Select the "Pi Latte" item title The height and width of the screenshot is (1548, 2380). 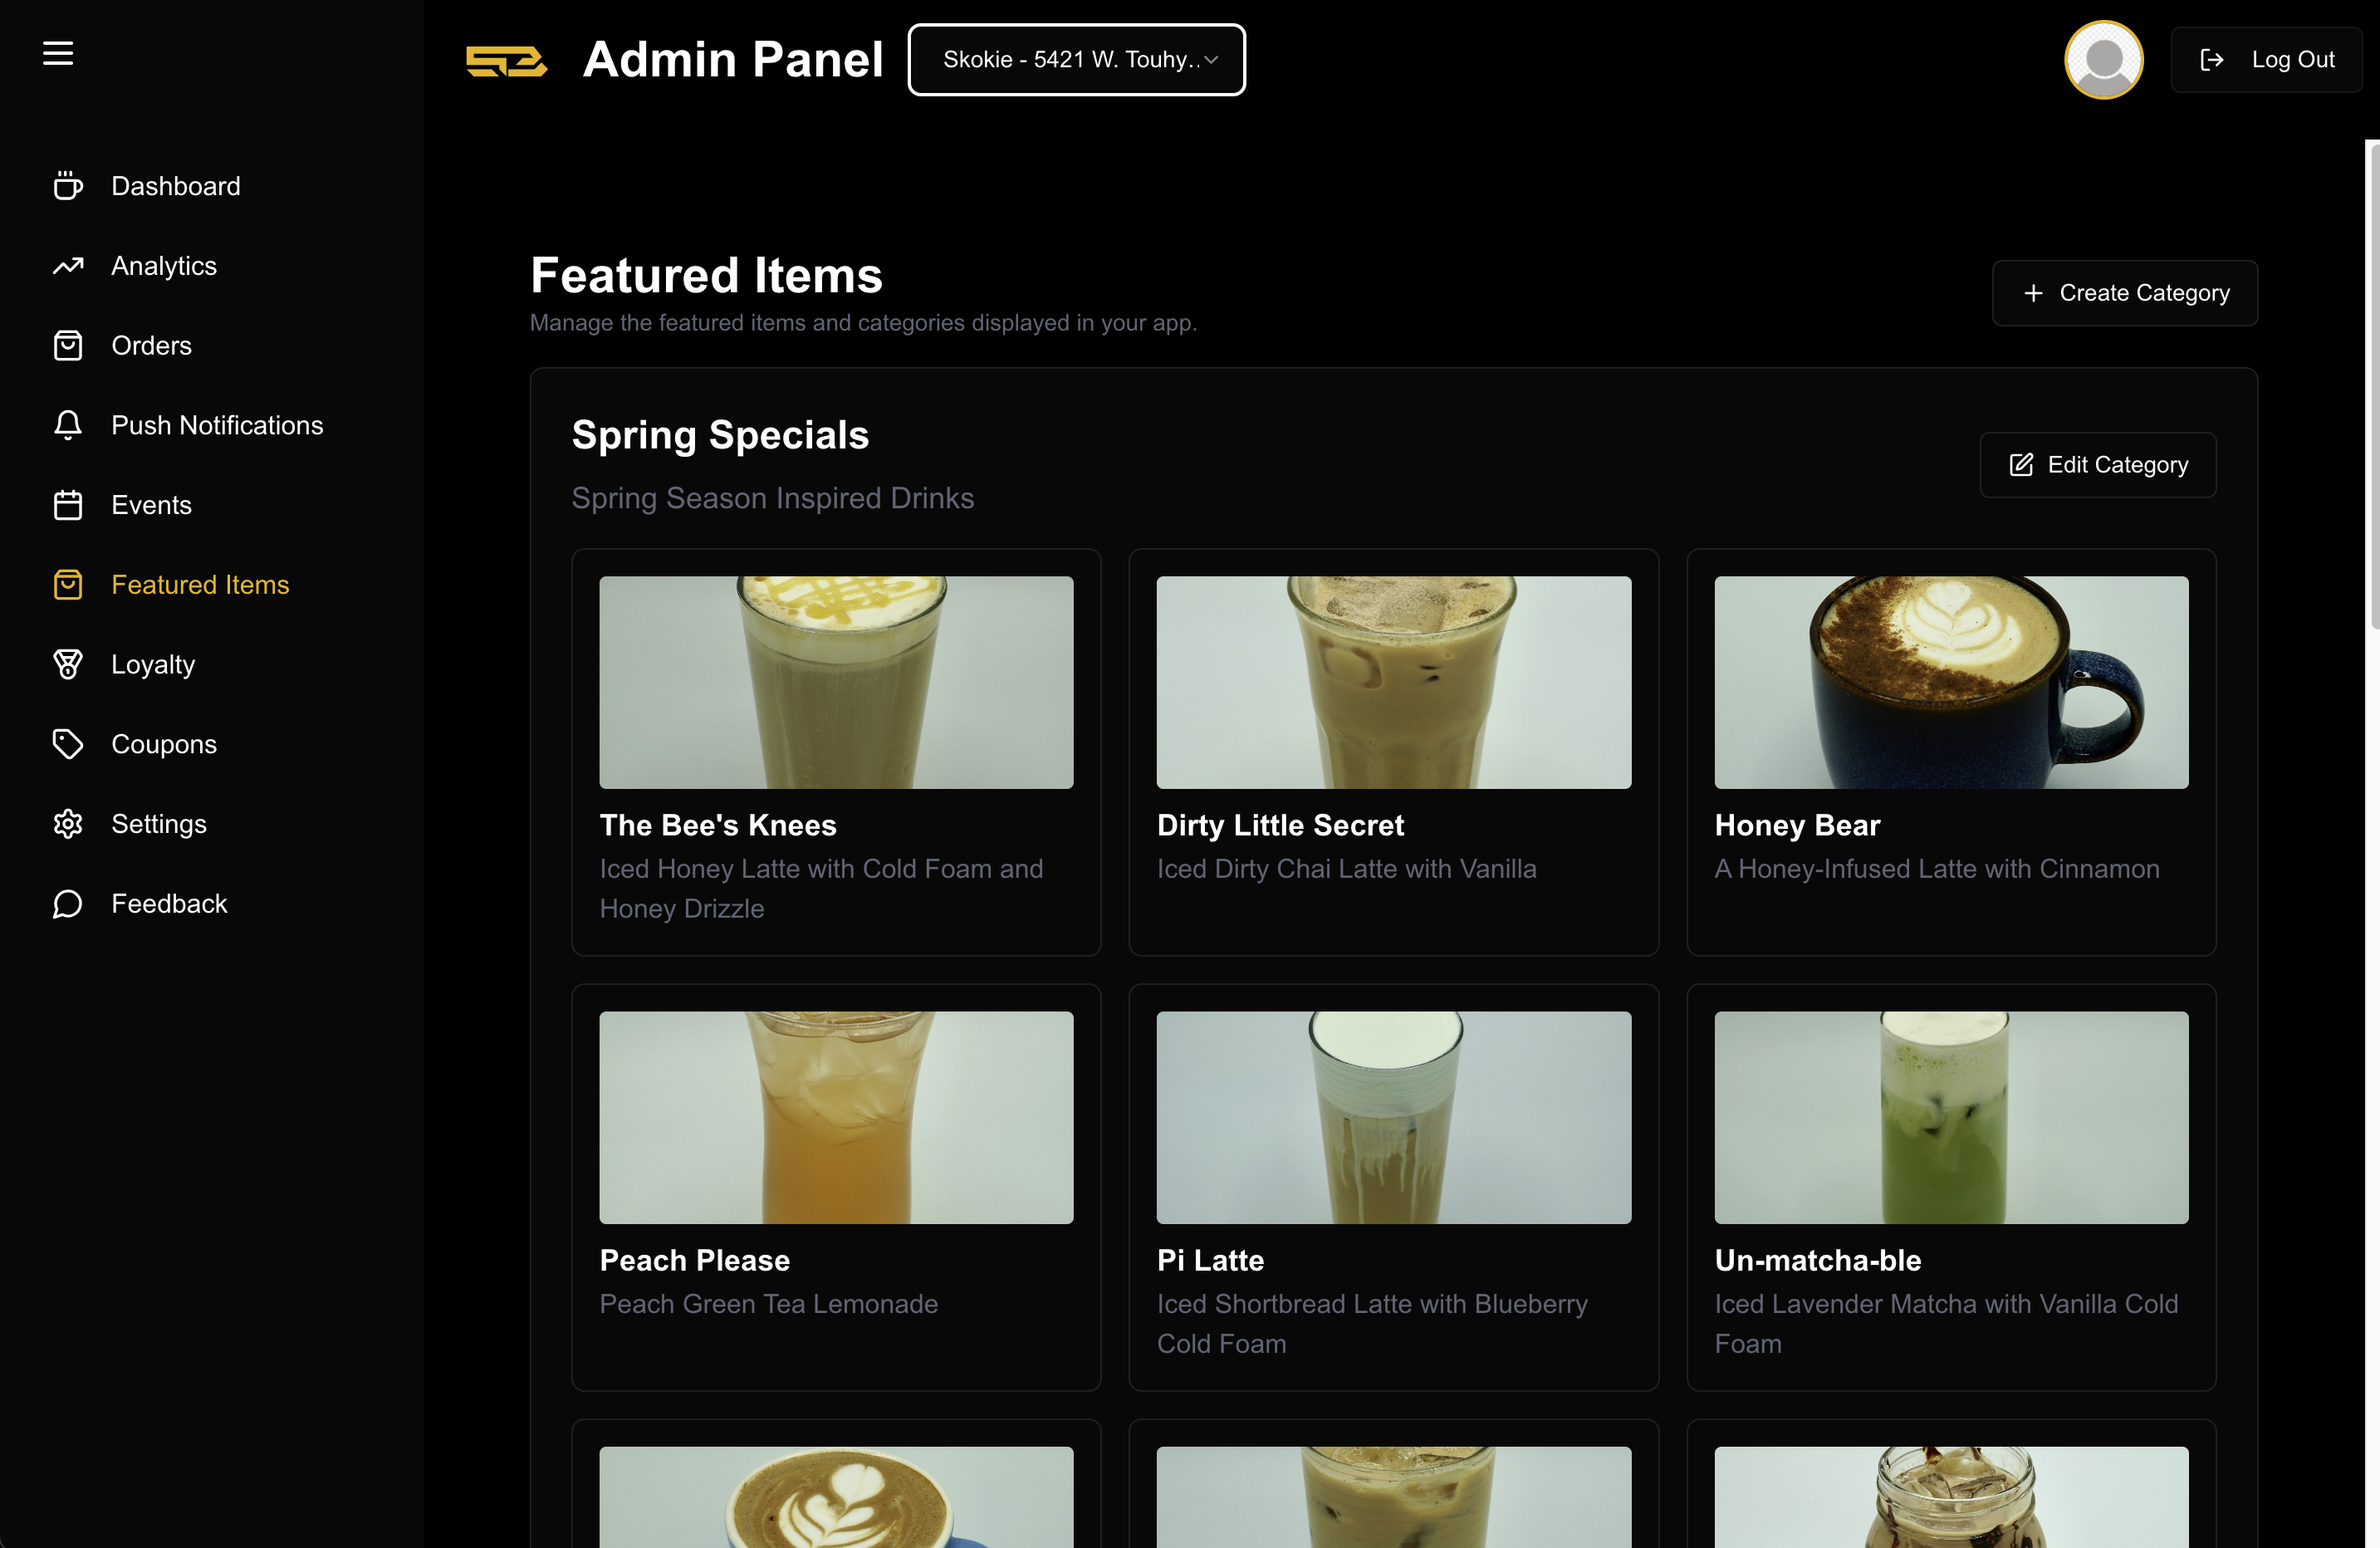coord(1210,1260)
